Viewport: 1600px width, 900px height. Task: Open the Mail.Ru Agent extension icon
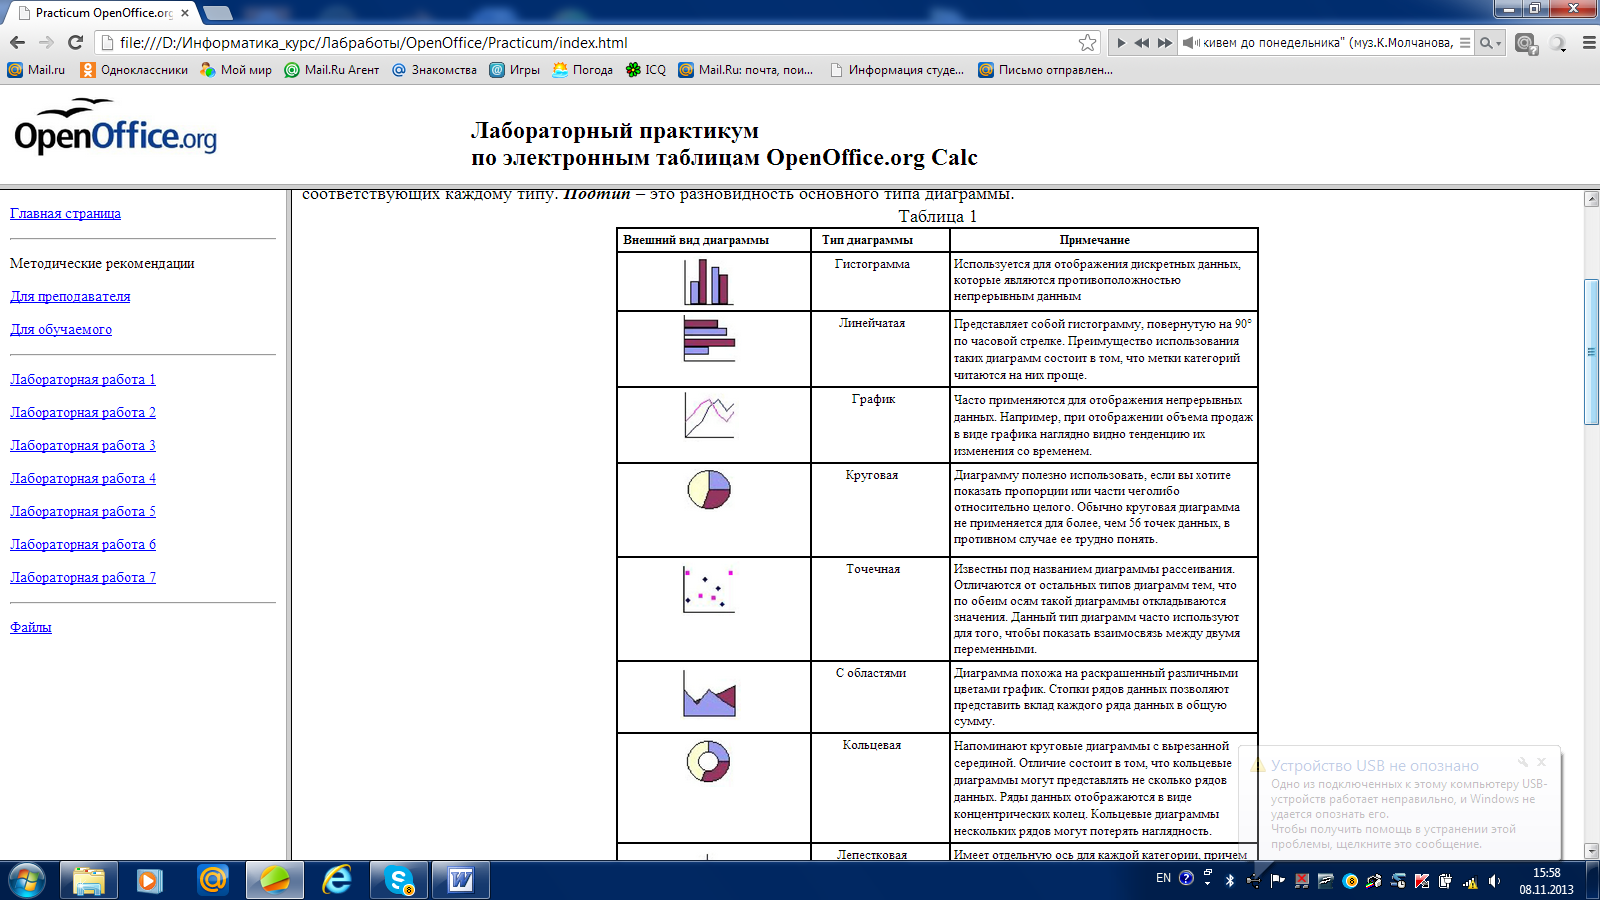[1526, 43]
